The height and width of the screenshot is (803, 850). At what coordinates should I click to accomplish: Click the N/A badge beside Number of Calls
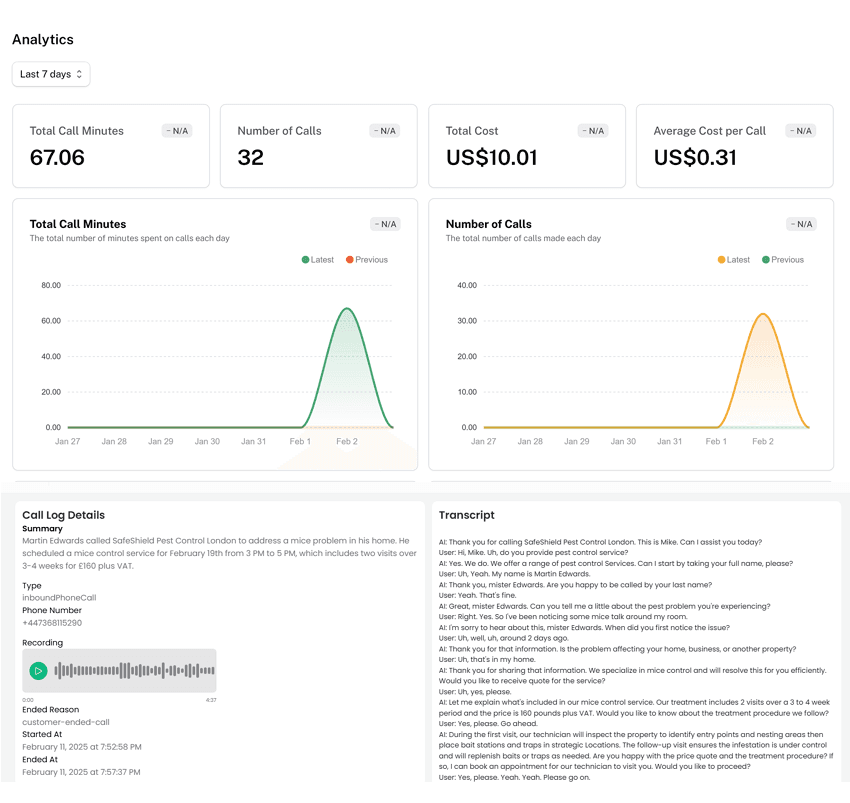pyautogui.click(x=384, y=130)
